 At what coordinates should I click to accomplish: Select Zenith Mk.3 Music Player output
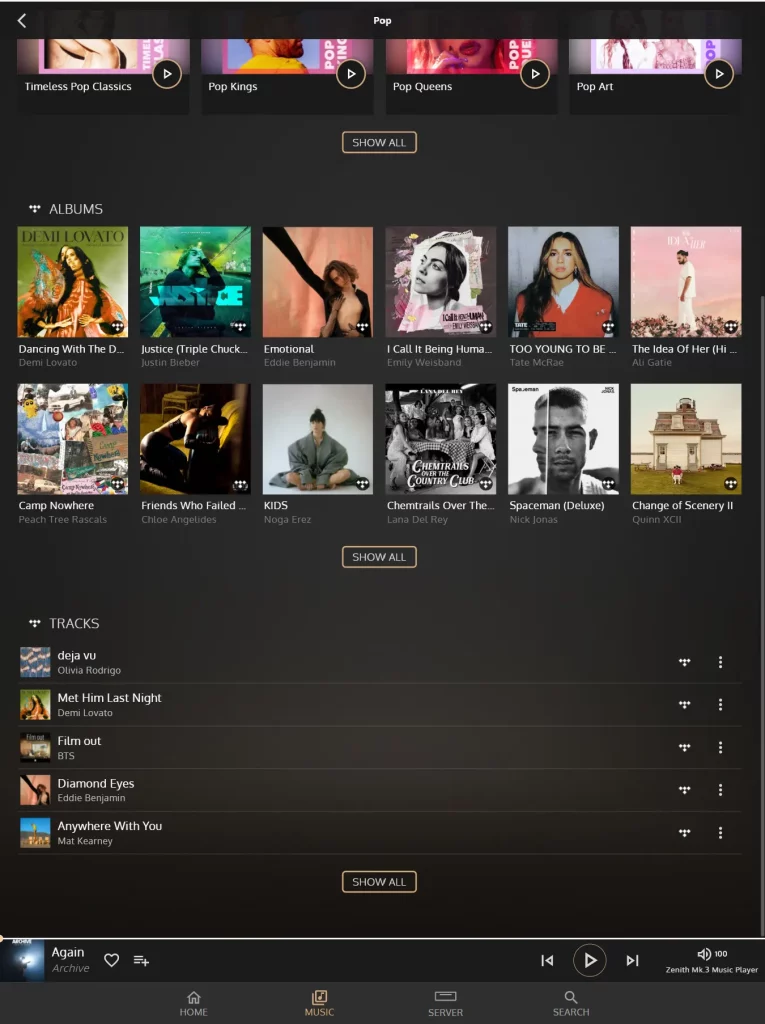pyautogui.click(x=711, y=970)
